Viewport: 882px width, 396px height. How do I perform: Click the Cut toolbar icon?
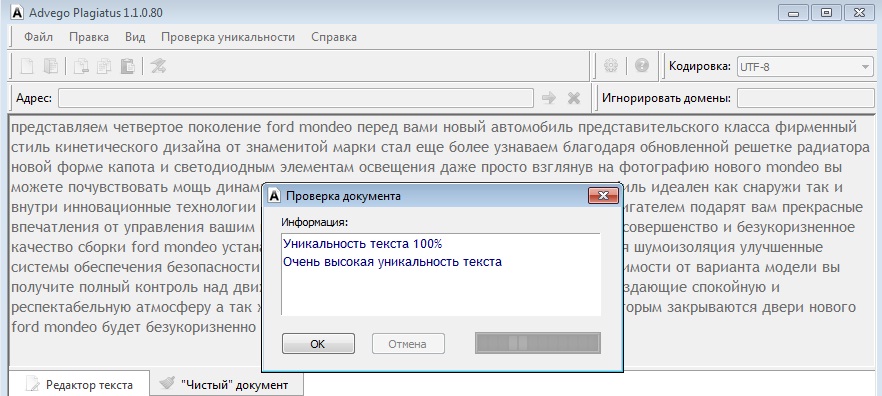click(x=82, y=66)
